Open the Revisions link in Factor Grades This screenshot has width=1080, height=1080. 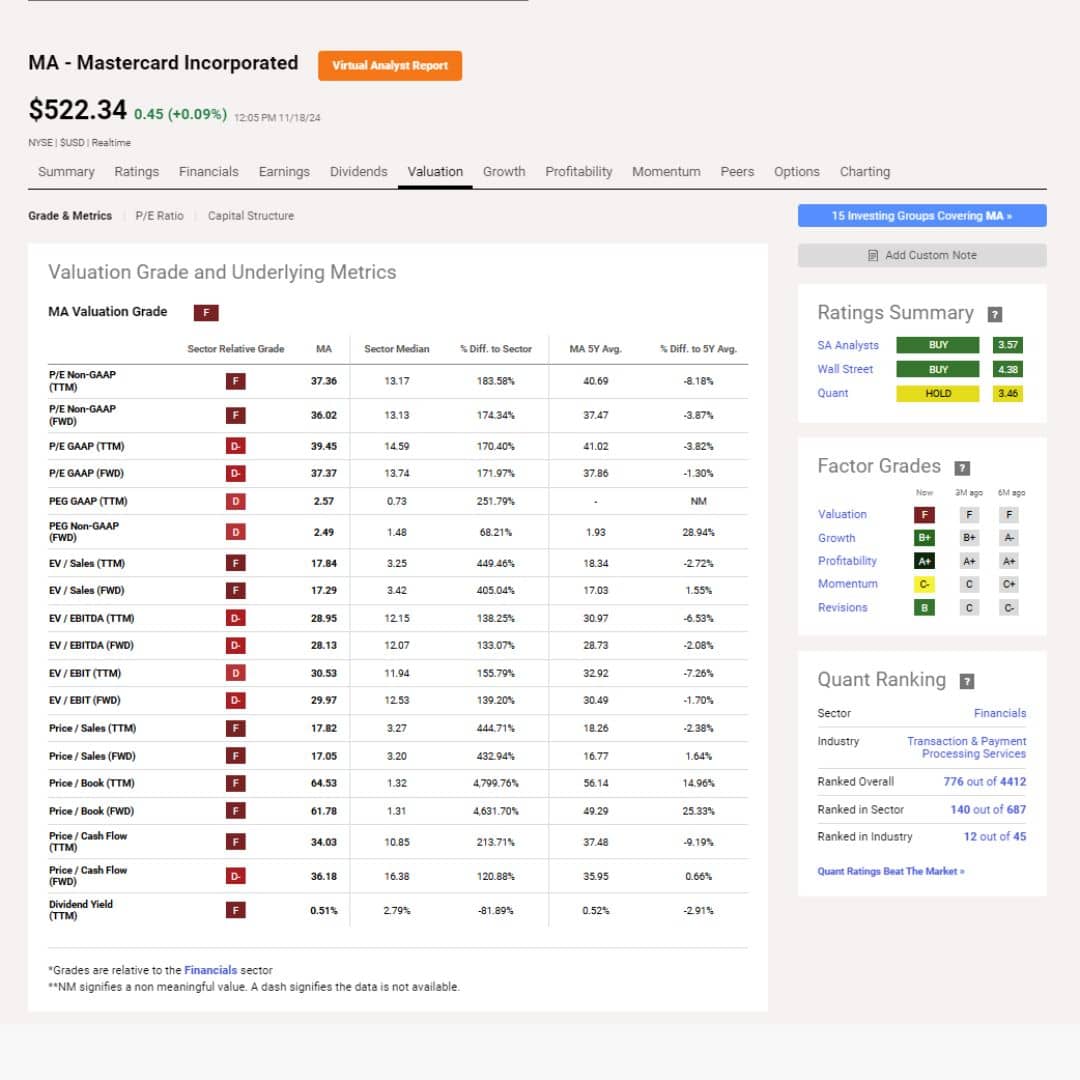coord(842,608)
